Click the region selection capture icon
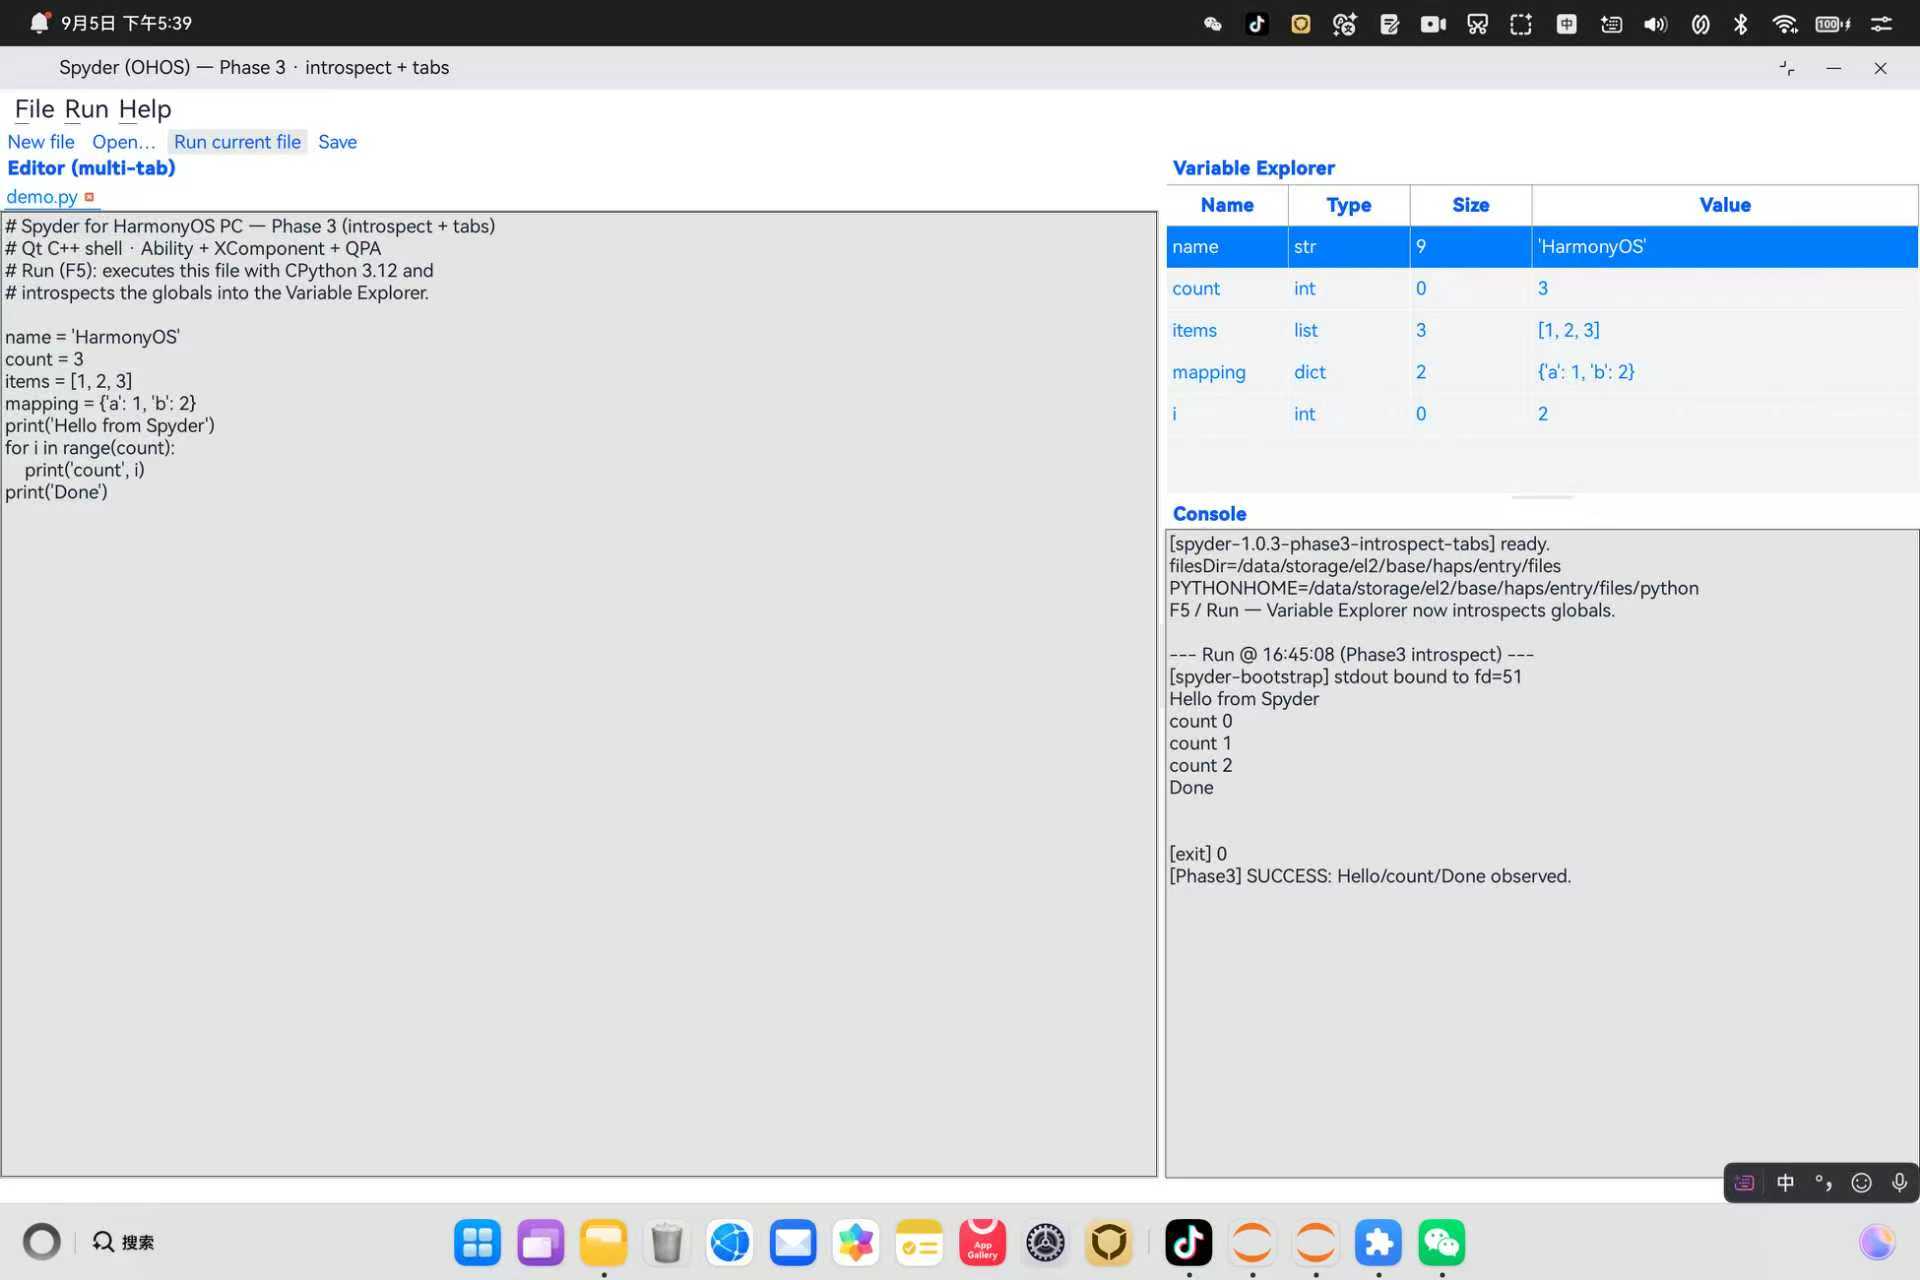The image size is (1920, 1280). pyautogui.click(x=1521, y=24)
